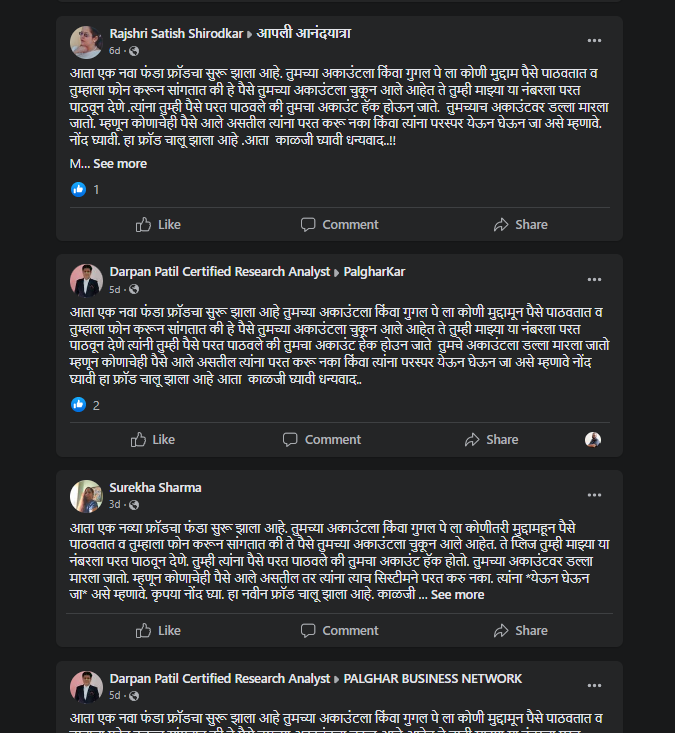675x733 pixels.
Task: Click the small profile avatar beside Share
Action: 593,439
